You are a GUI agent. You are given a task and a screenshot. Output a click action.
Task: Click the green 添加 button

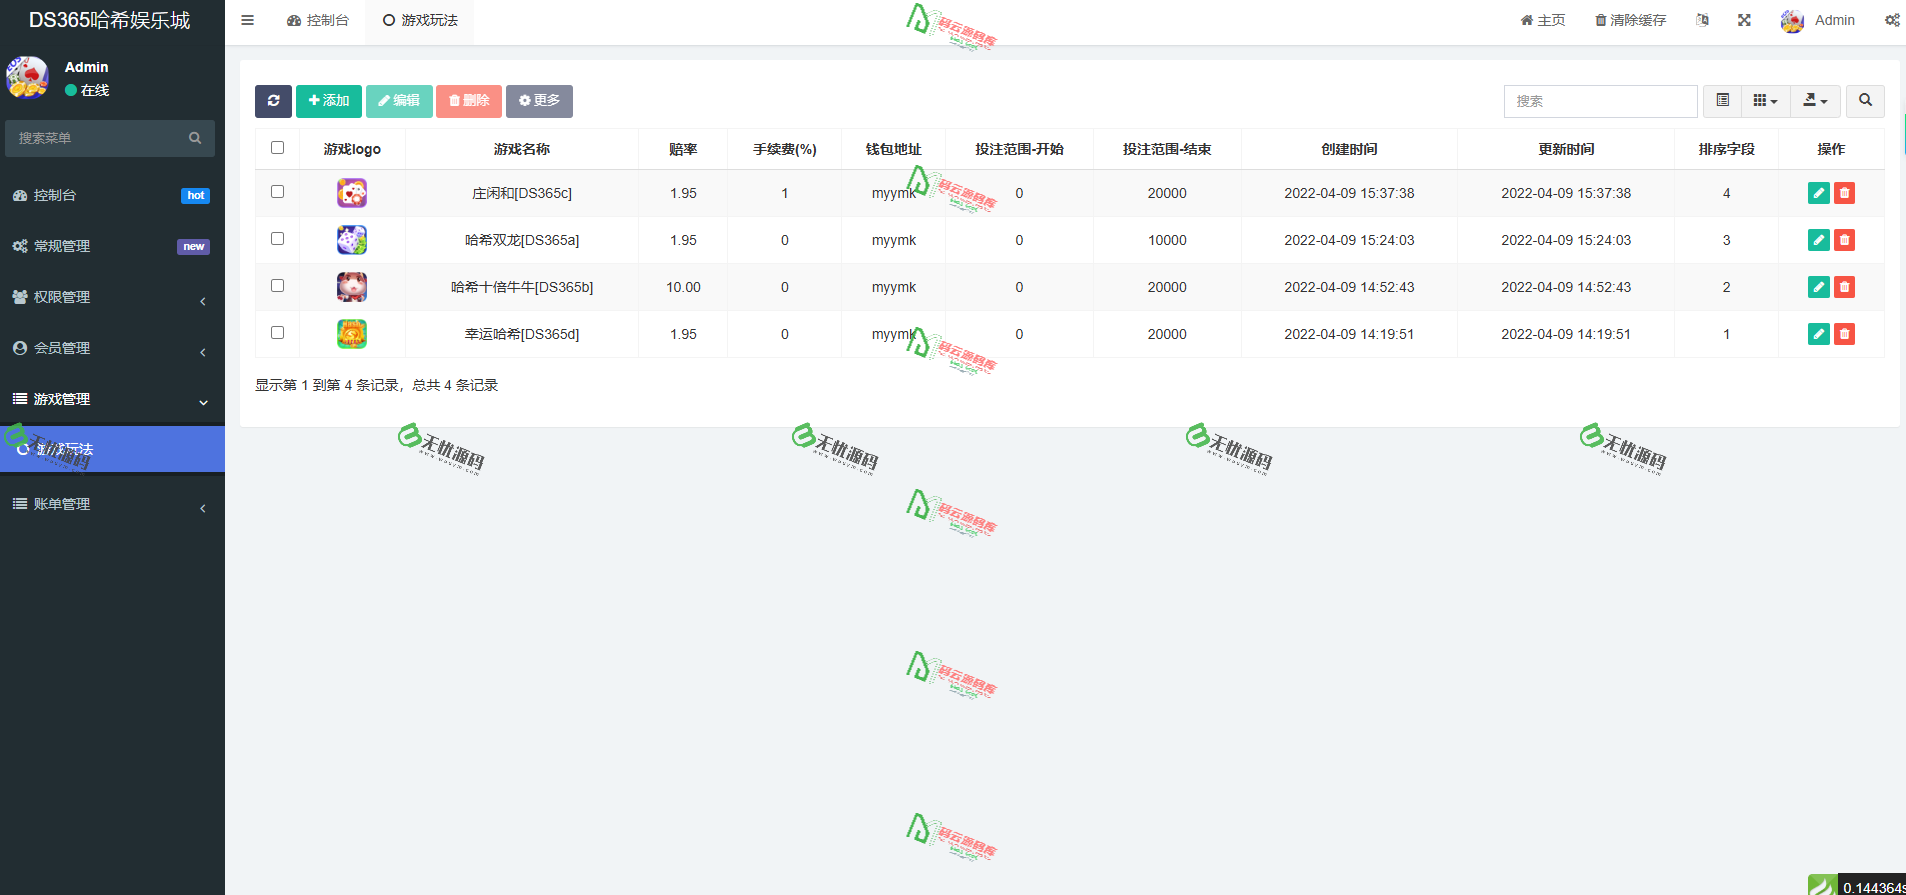(x=328, y=101)
